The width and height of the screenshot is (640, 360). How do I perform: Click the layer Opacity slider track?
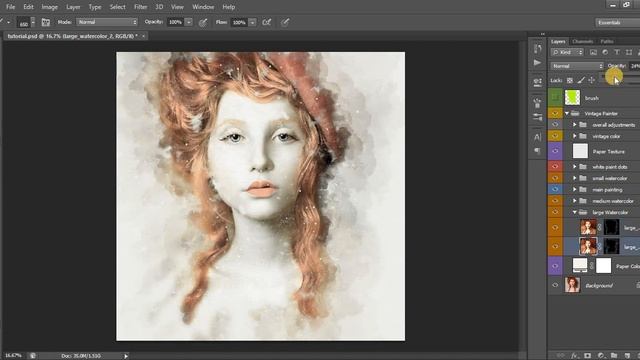(620, 76)
